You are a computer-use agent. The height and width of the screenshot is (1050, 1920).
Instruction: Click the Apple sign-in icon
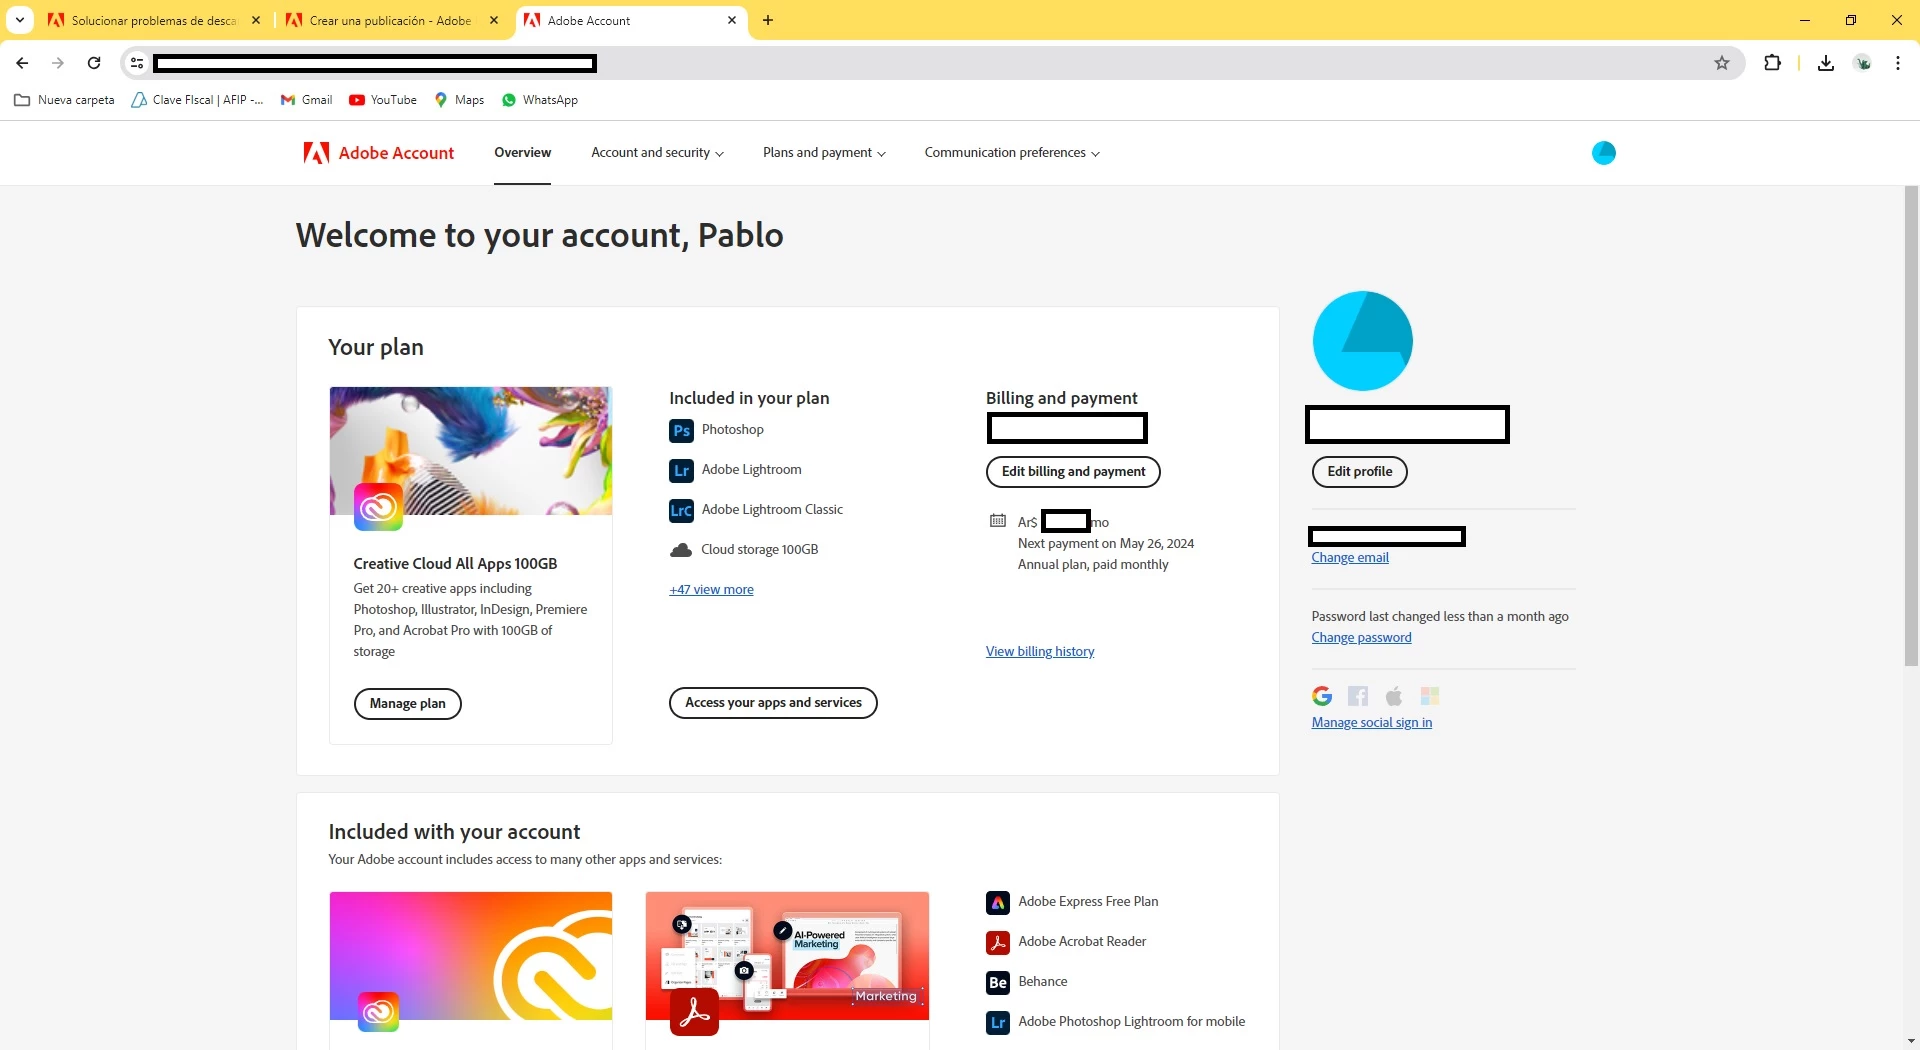(x=1394, y=696)
